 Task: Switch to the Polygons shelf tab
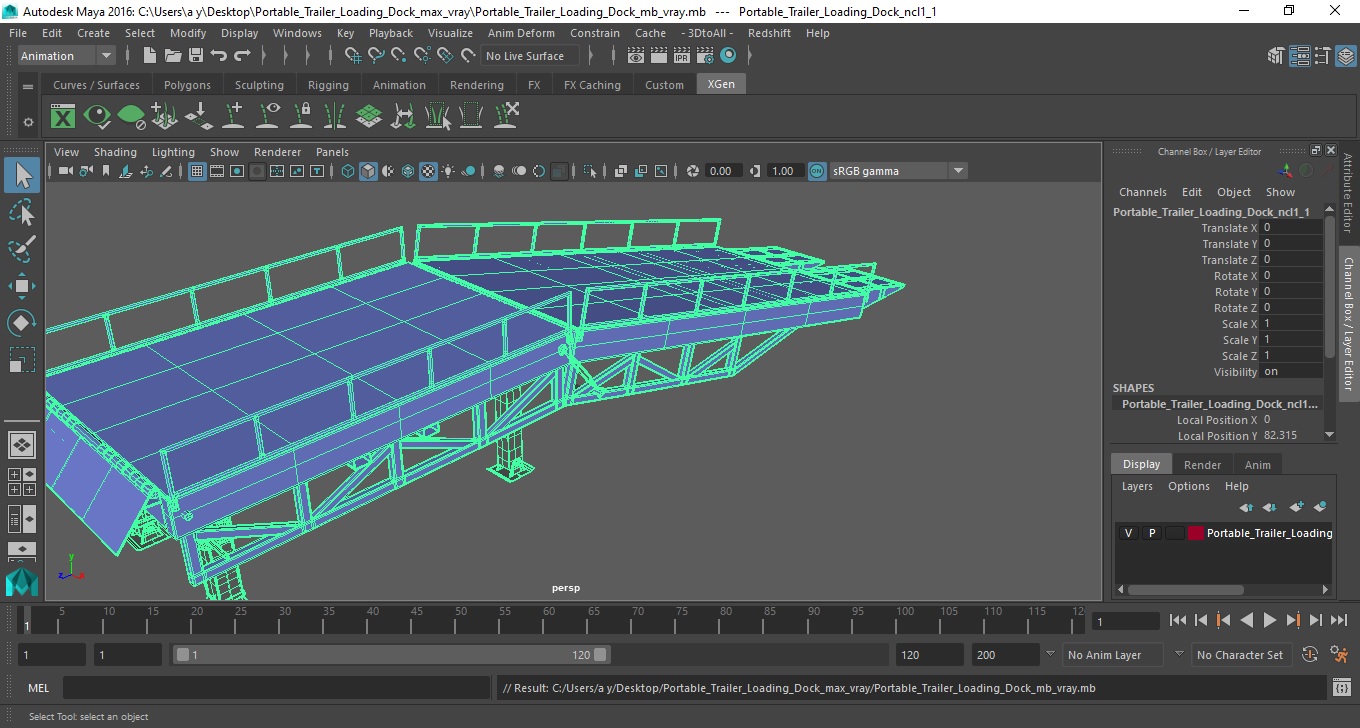point(187,85)
